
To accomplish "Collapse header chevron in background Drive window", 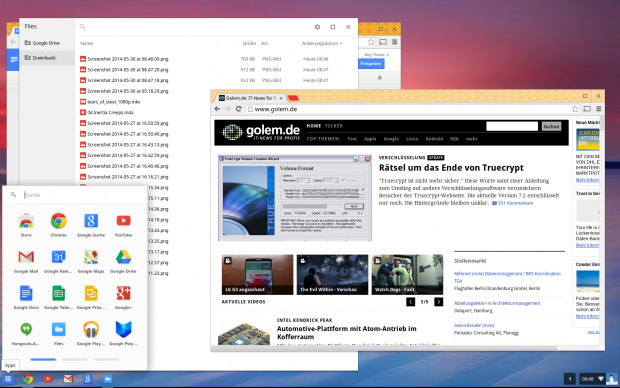I will (380, 78).
